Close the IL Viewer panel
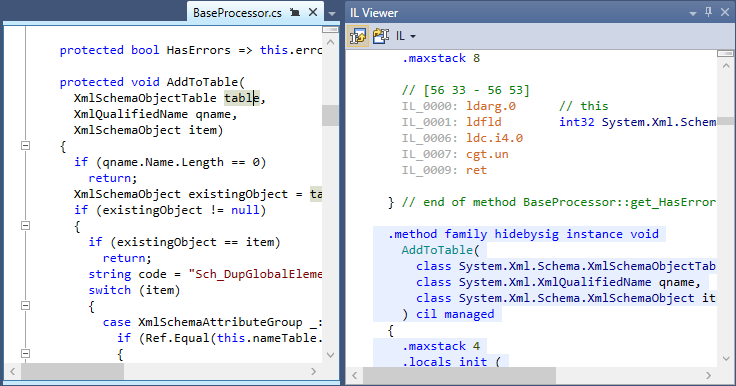 [725, 13]
